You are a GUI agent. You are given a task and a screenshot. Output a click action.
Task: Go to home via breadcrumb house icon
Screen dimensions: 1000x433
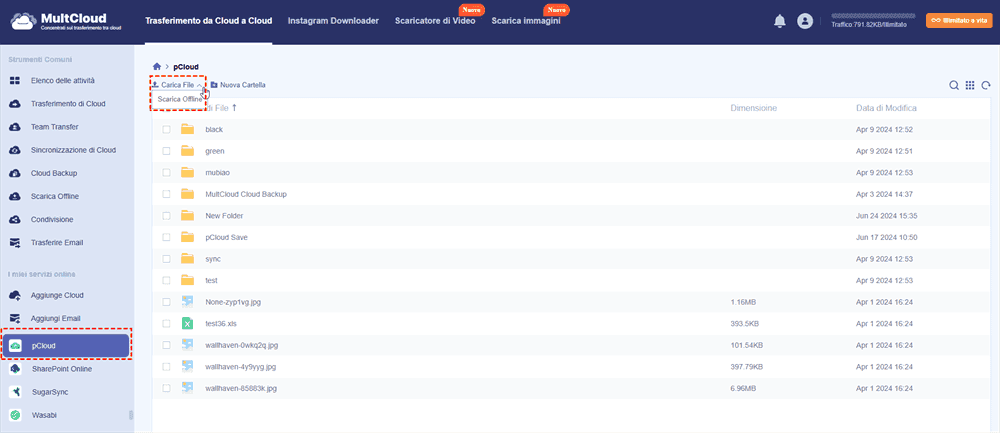pyautogui.click(x=157, y=66)
